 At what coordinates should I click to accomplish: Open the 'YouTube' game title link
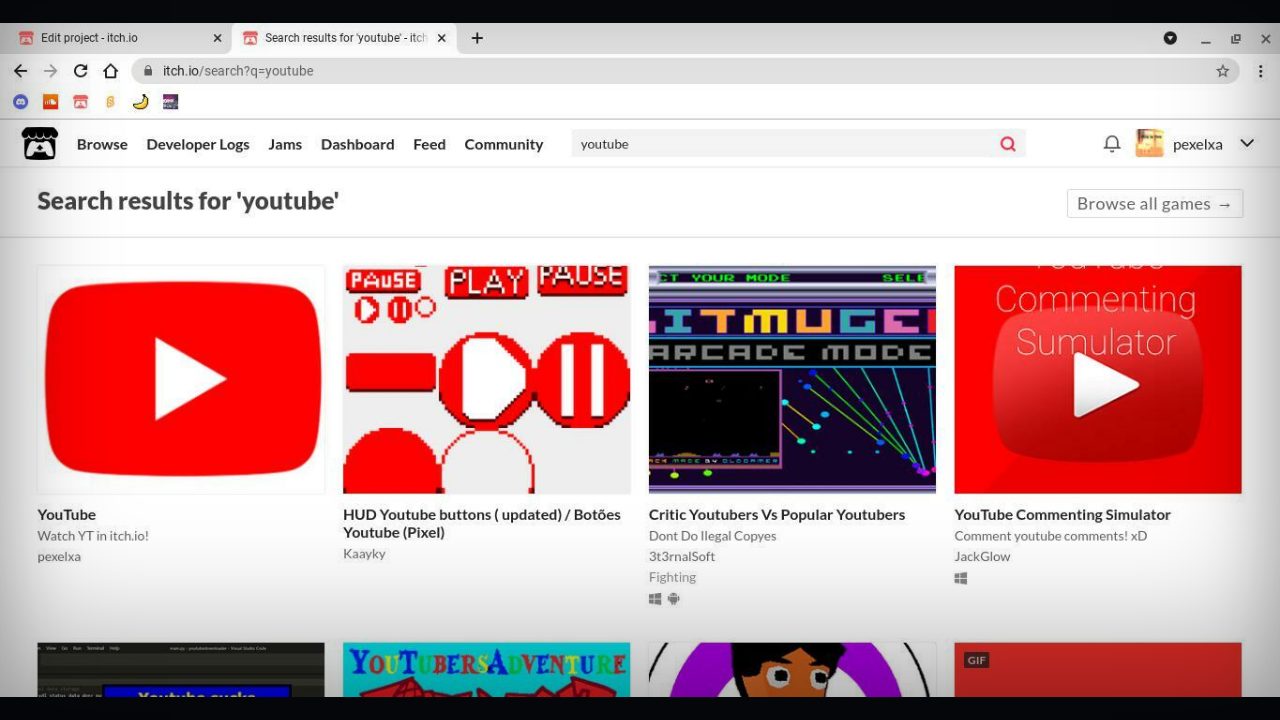click(67, 515)
